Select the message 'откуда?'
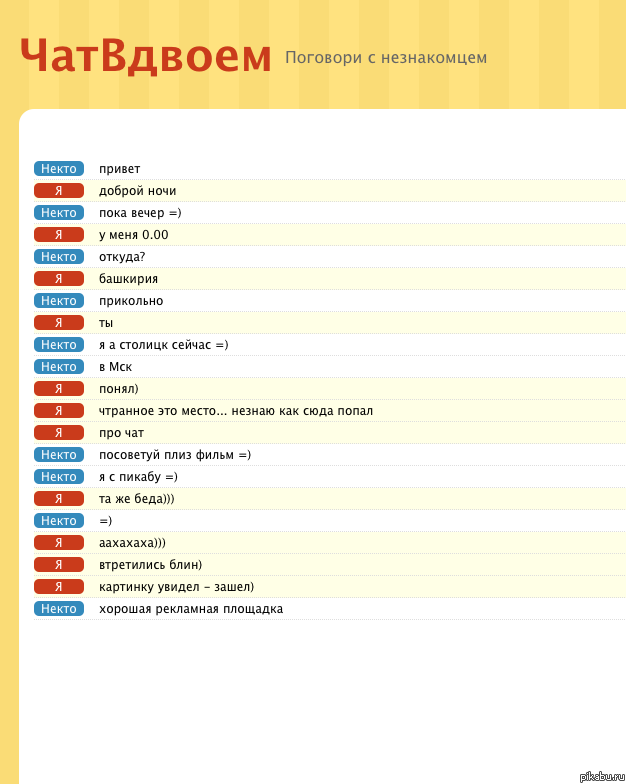This screenshot has width=626, height=784. click(x=122, y=257)
